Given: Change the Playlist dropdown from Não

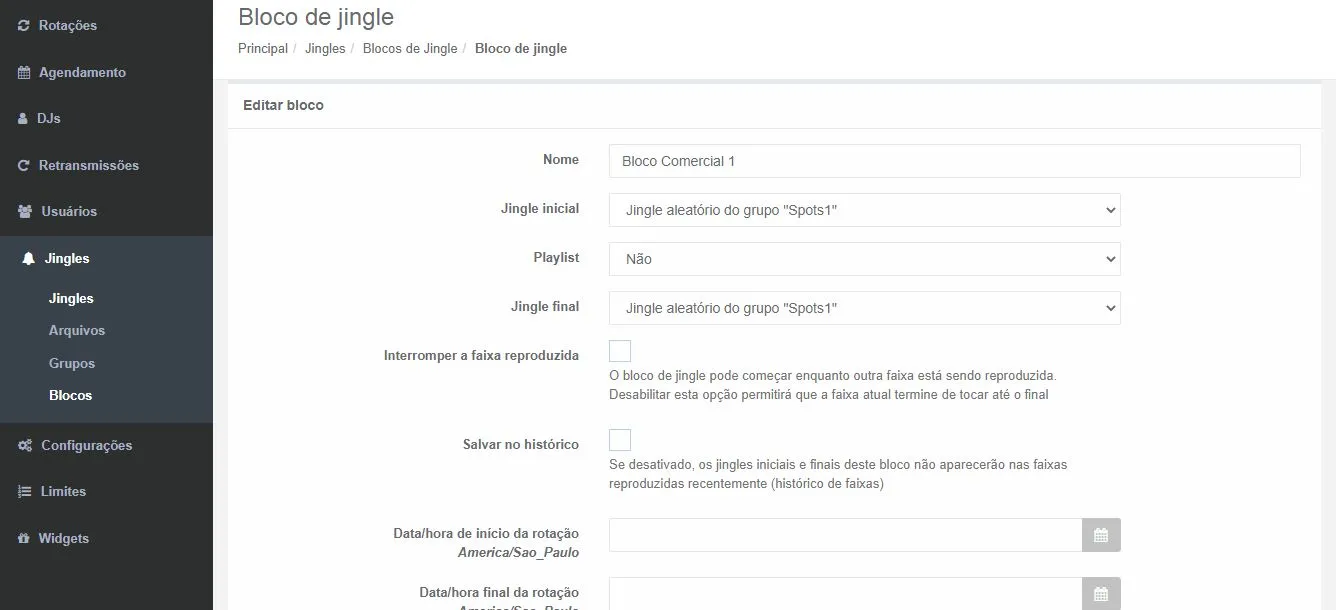Looking at the screenshot, I should [864, 259].
